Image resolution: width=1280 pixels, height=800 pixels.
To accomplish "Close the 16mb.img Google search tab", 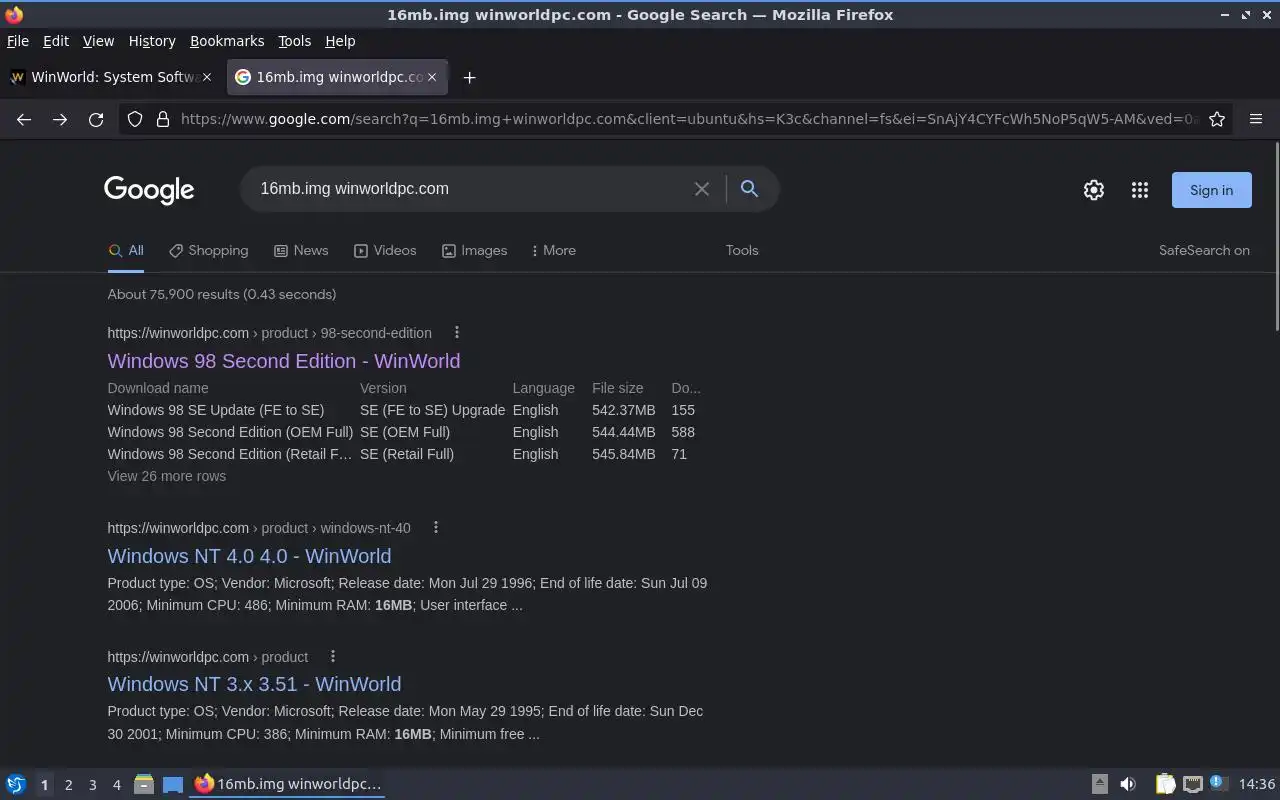I will (x=432, y=77).
